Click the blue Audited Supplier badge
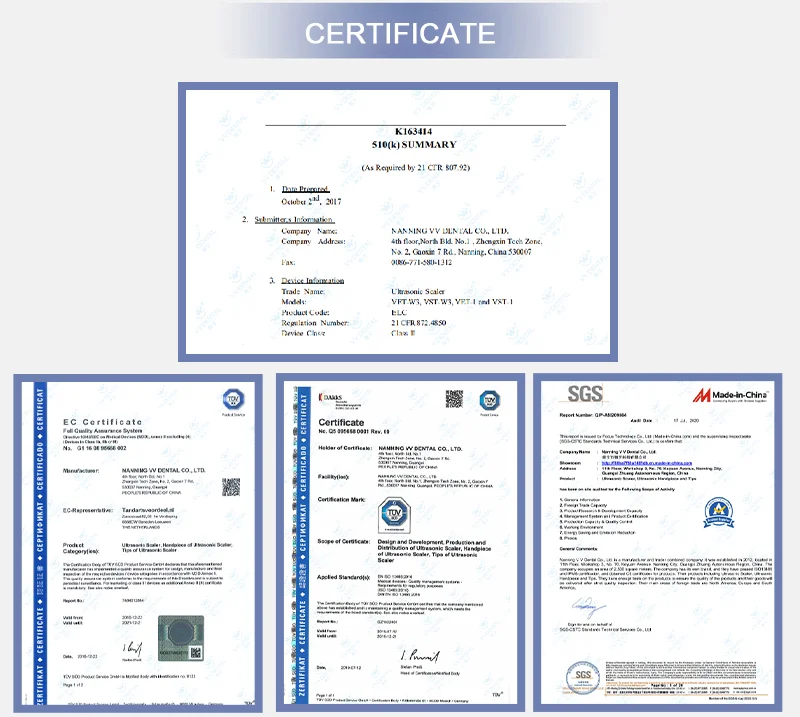Screen dimensions: 800x717 click(x=718, y=513)
